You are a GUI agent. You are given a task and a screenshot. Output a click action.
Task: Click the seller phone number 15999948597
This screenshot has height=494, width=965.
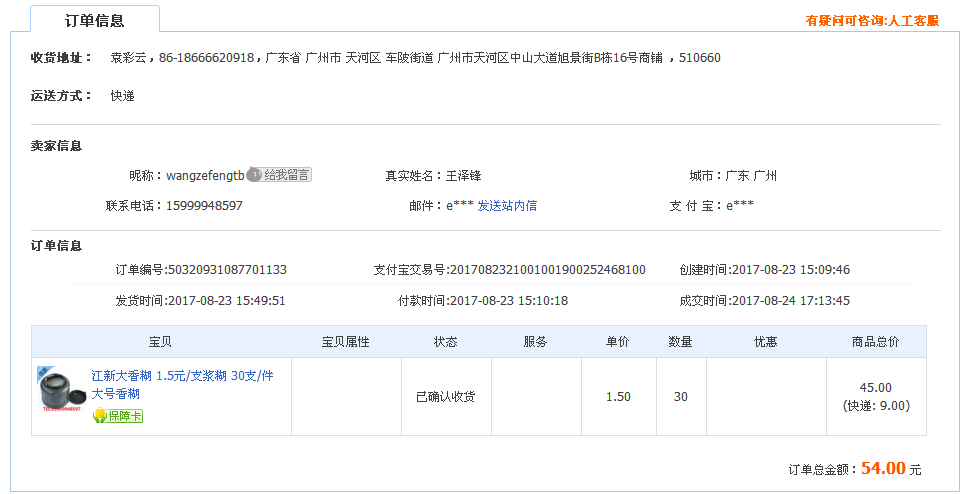point(204,206)
